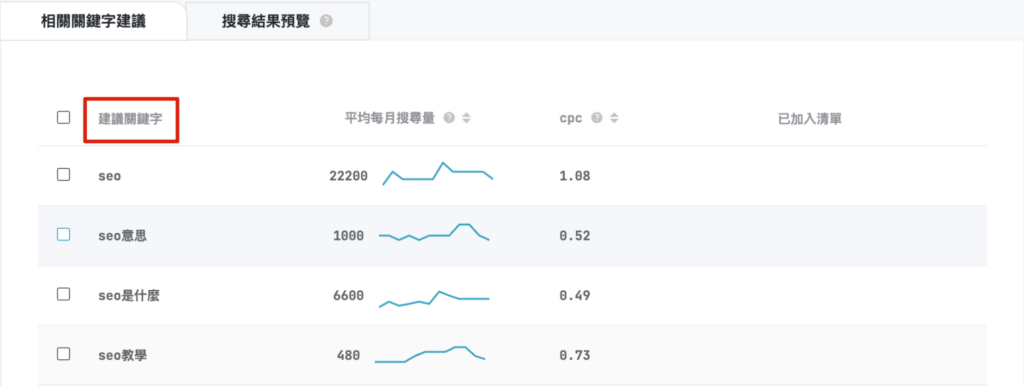Viewport: 1024px width, 386px height.
Task: Click the cpc column header label
Action: coord(572,119)
